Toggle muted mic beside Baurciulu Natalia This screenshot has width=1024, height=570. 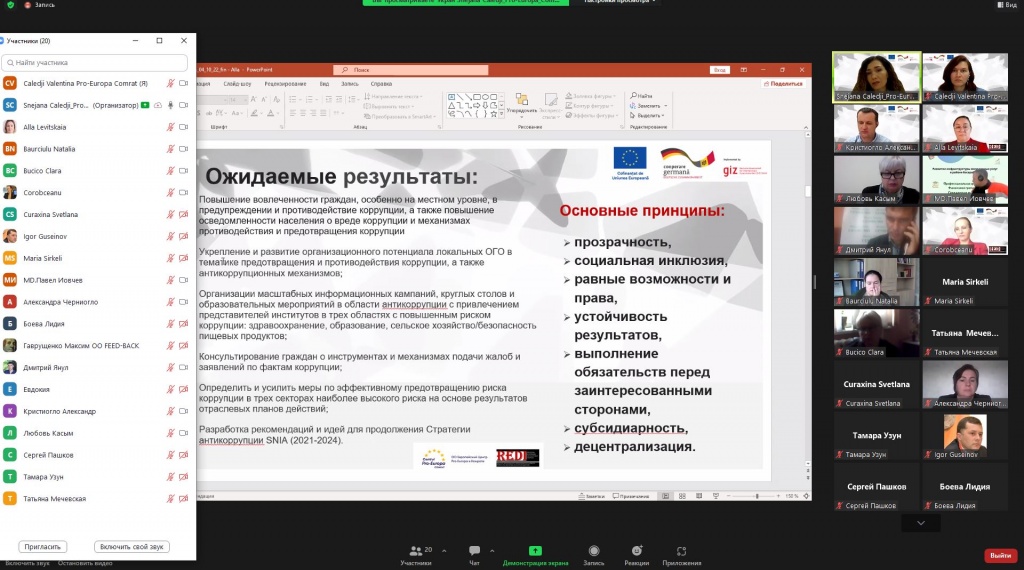170,149
